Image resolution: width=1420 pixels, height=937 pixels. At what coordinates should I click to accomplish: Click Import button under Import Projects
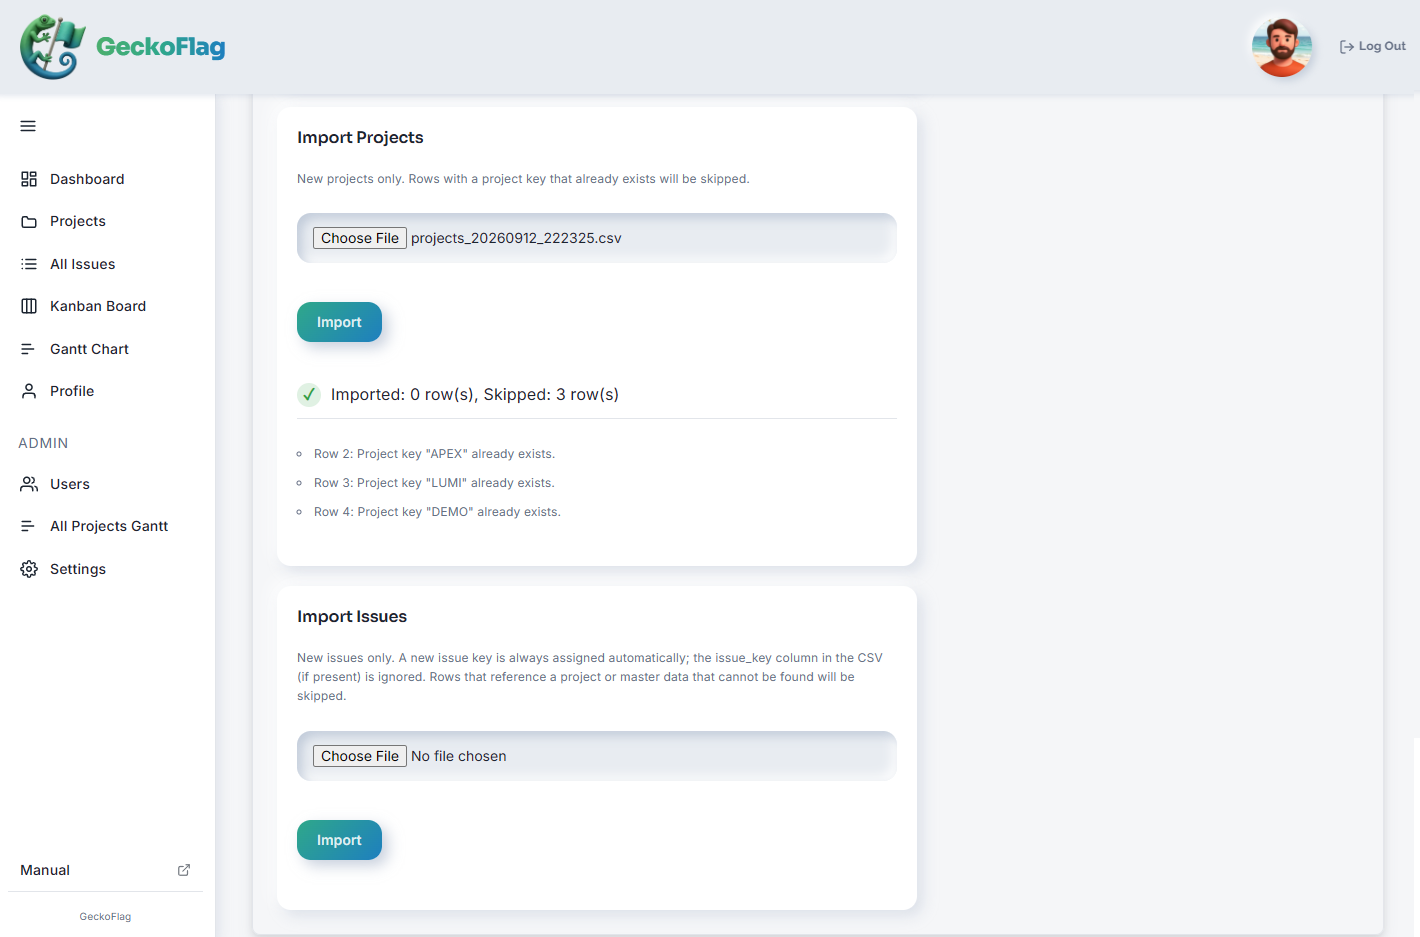pyautogui.click(x=339, y=322)
